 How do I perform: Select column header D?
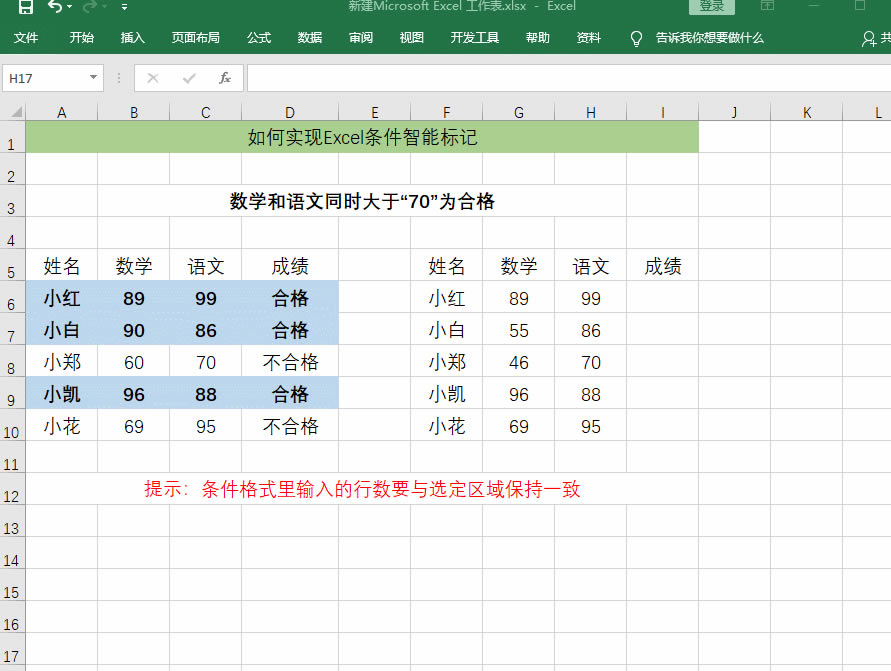coord(290,112)
